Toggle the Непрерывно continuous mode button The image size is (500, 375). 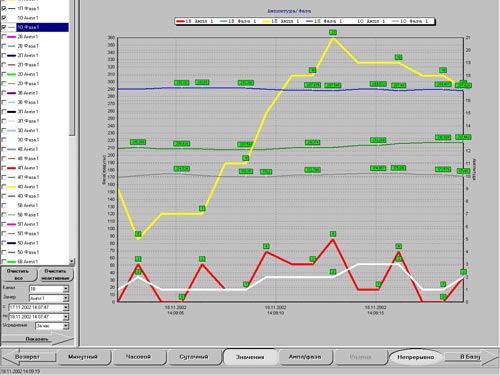[x=416, y=357]
